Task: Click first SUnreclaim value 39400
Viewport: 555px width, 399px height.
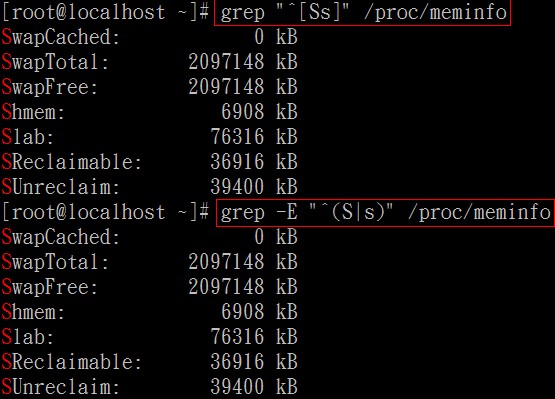Action: point(237,187)
